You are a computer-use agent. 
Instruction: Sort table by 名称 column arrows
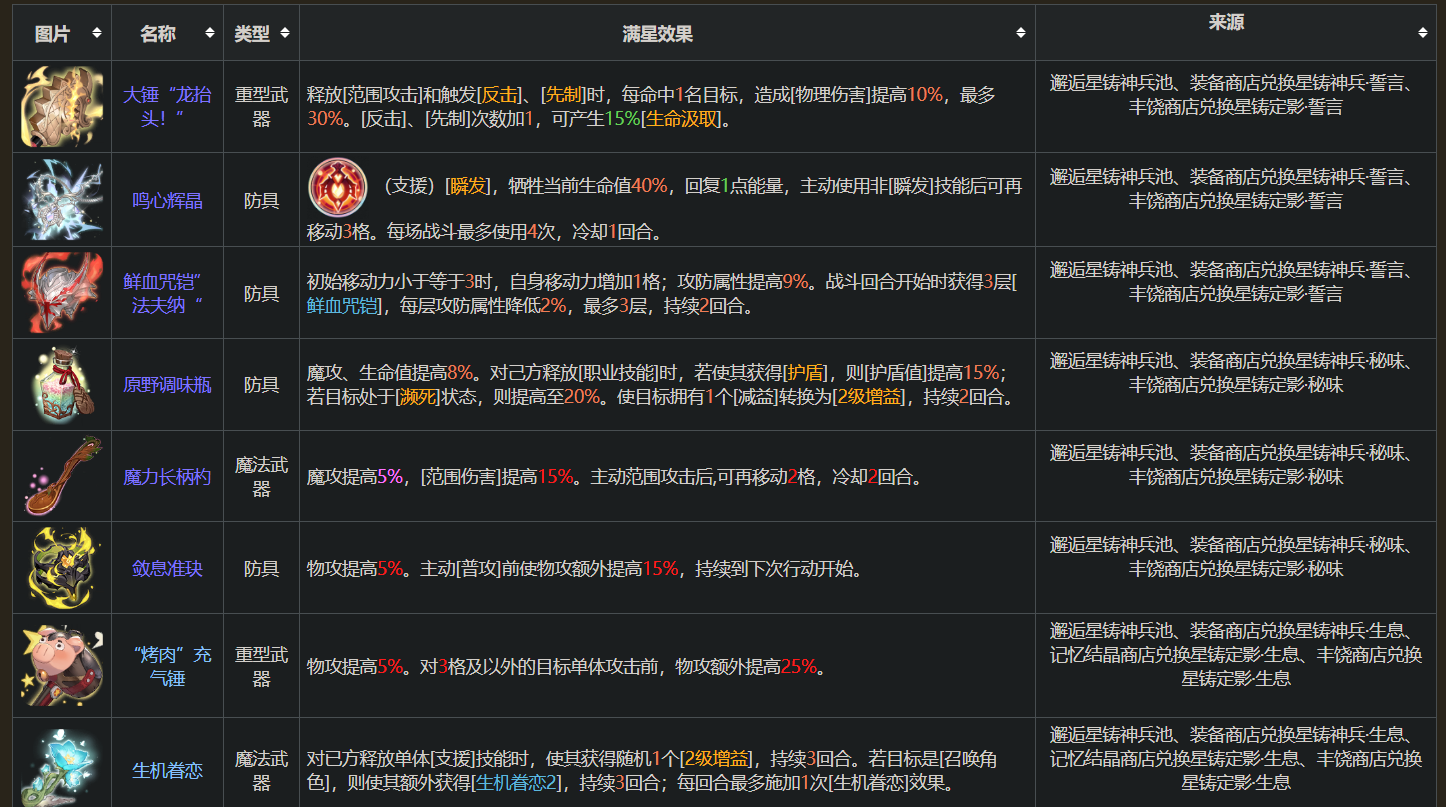click(210, 33)
